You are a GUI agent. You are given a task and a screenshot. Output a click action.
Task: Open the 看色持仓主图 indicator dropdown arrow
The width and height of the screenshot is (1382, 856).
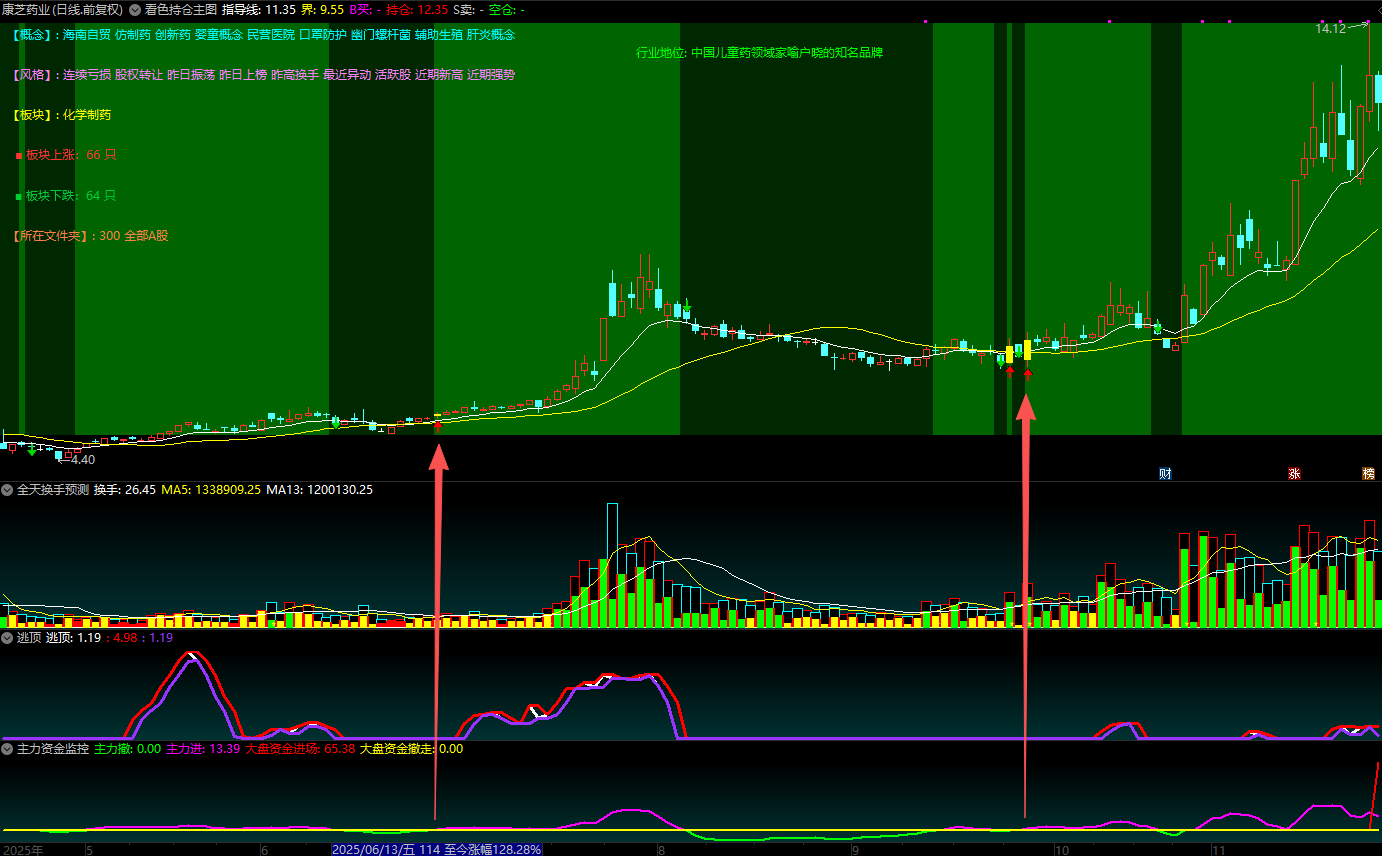point(135,10)
